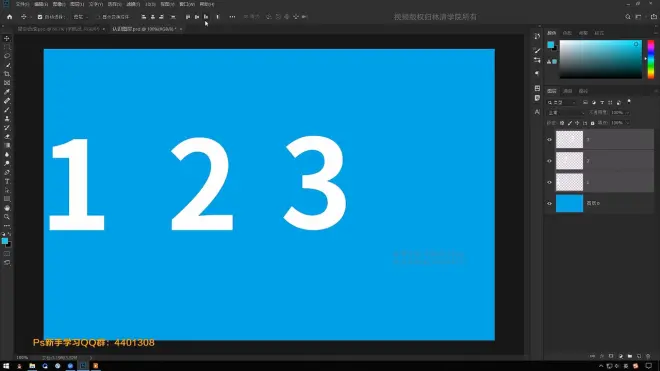Viewport: 660px width, 371px height.
Task: Open the Edit Toolbar three-dots icon in the toolbox
Action: point(7,226)
